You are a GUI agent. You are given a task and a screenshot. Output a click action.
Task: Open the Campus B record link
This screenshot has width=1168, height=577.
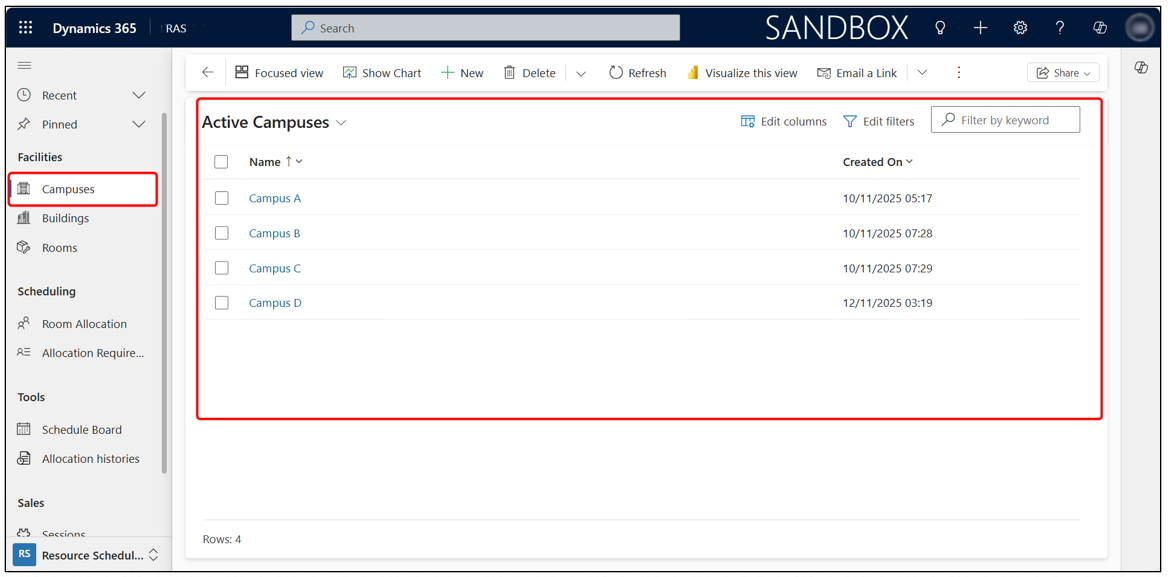(274, 233)
